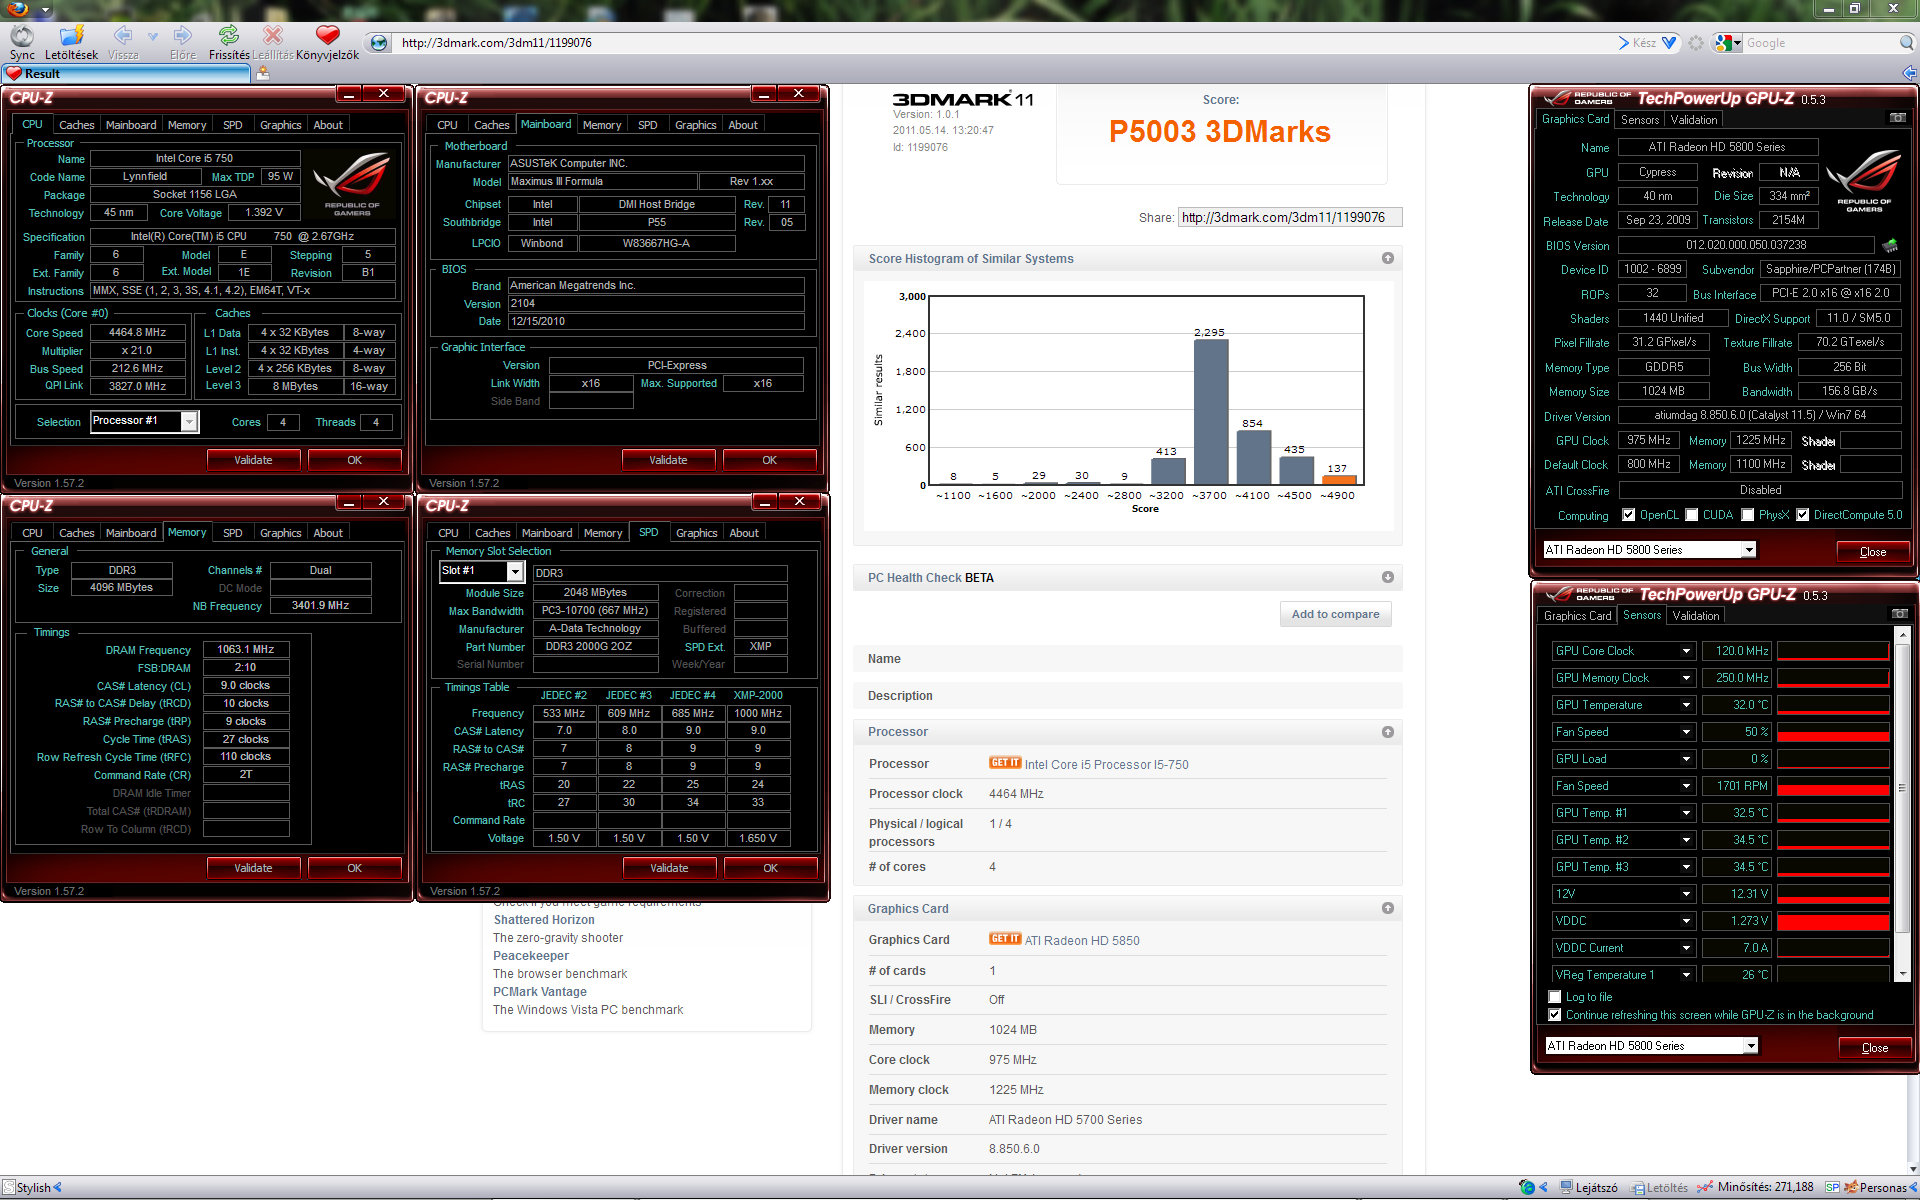Toggle the CUDA checkbox in GPU-Z
Viewport: 1920px width, 1200px height.
click(1692, 515)
